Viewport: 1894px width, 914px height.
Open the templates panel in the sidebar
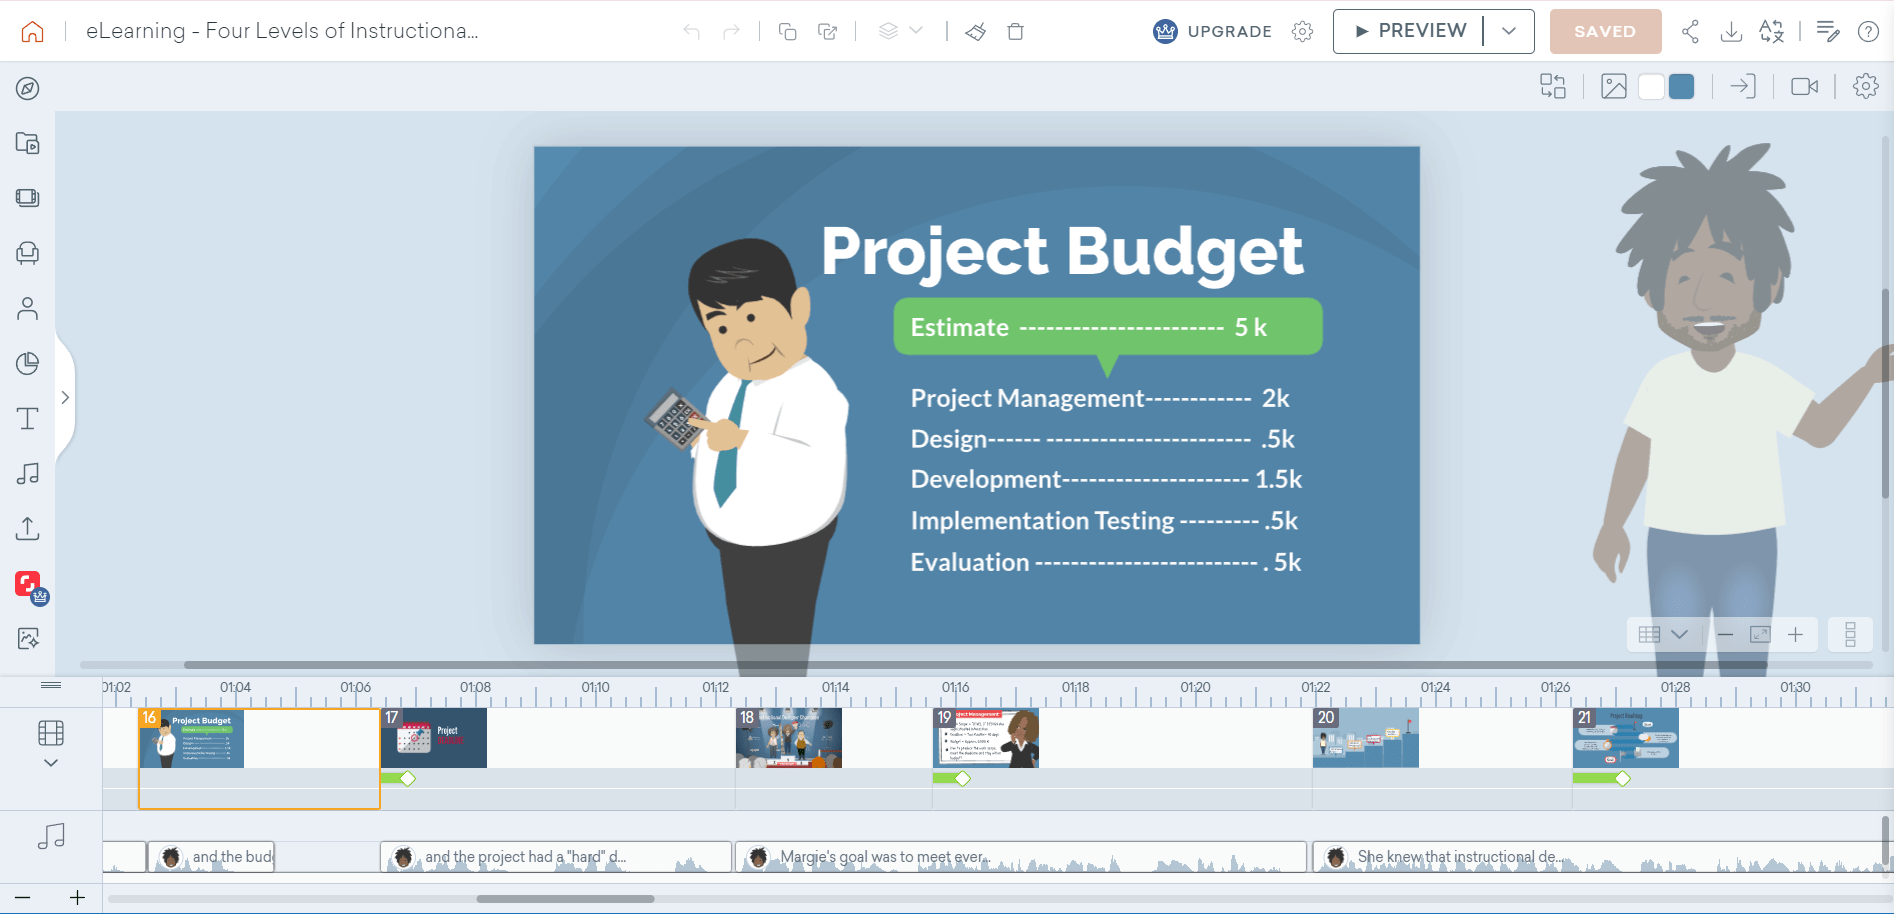click(x=28, y=143)
